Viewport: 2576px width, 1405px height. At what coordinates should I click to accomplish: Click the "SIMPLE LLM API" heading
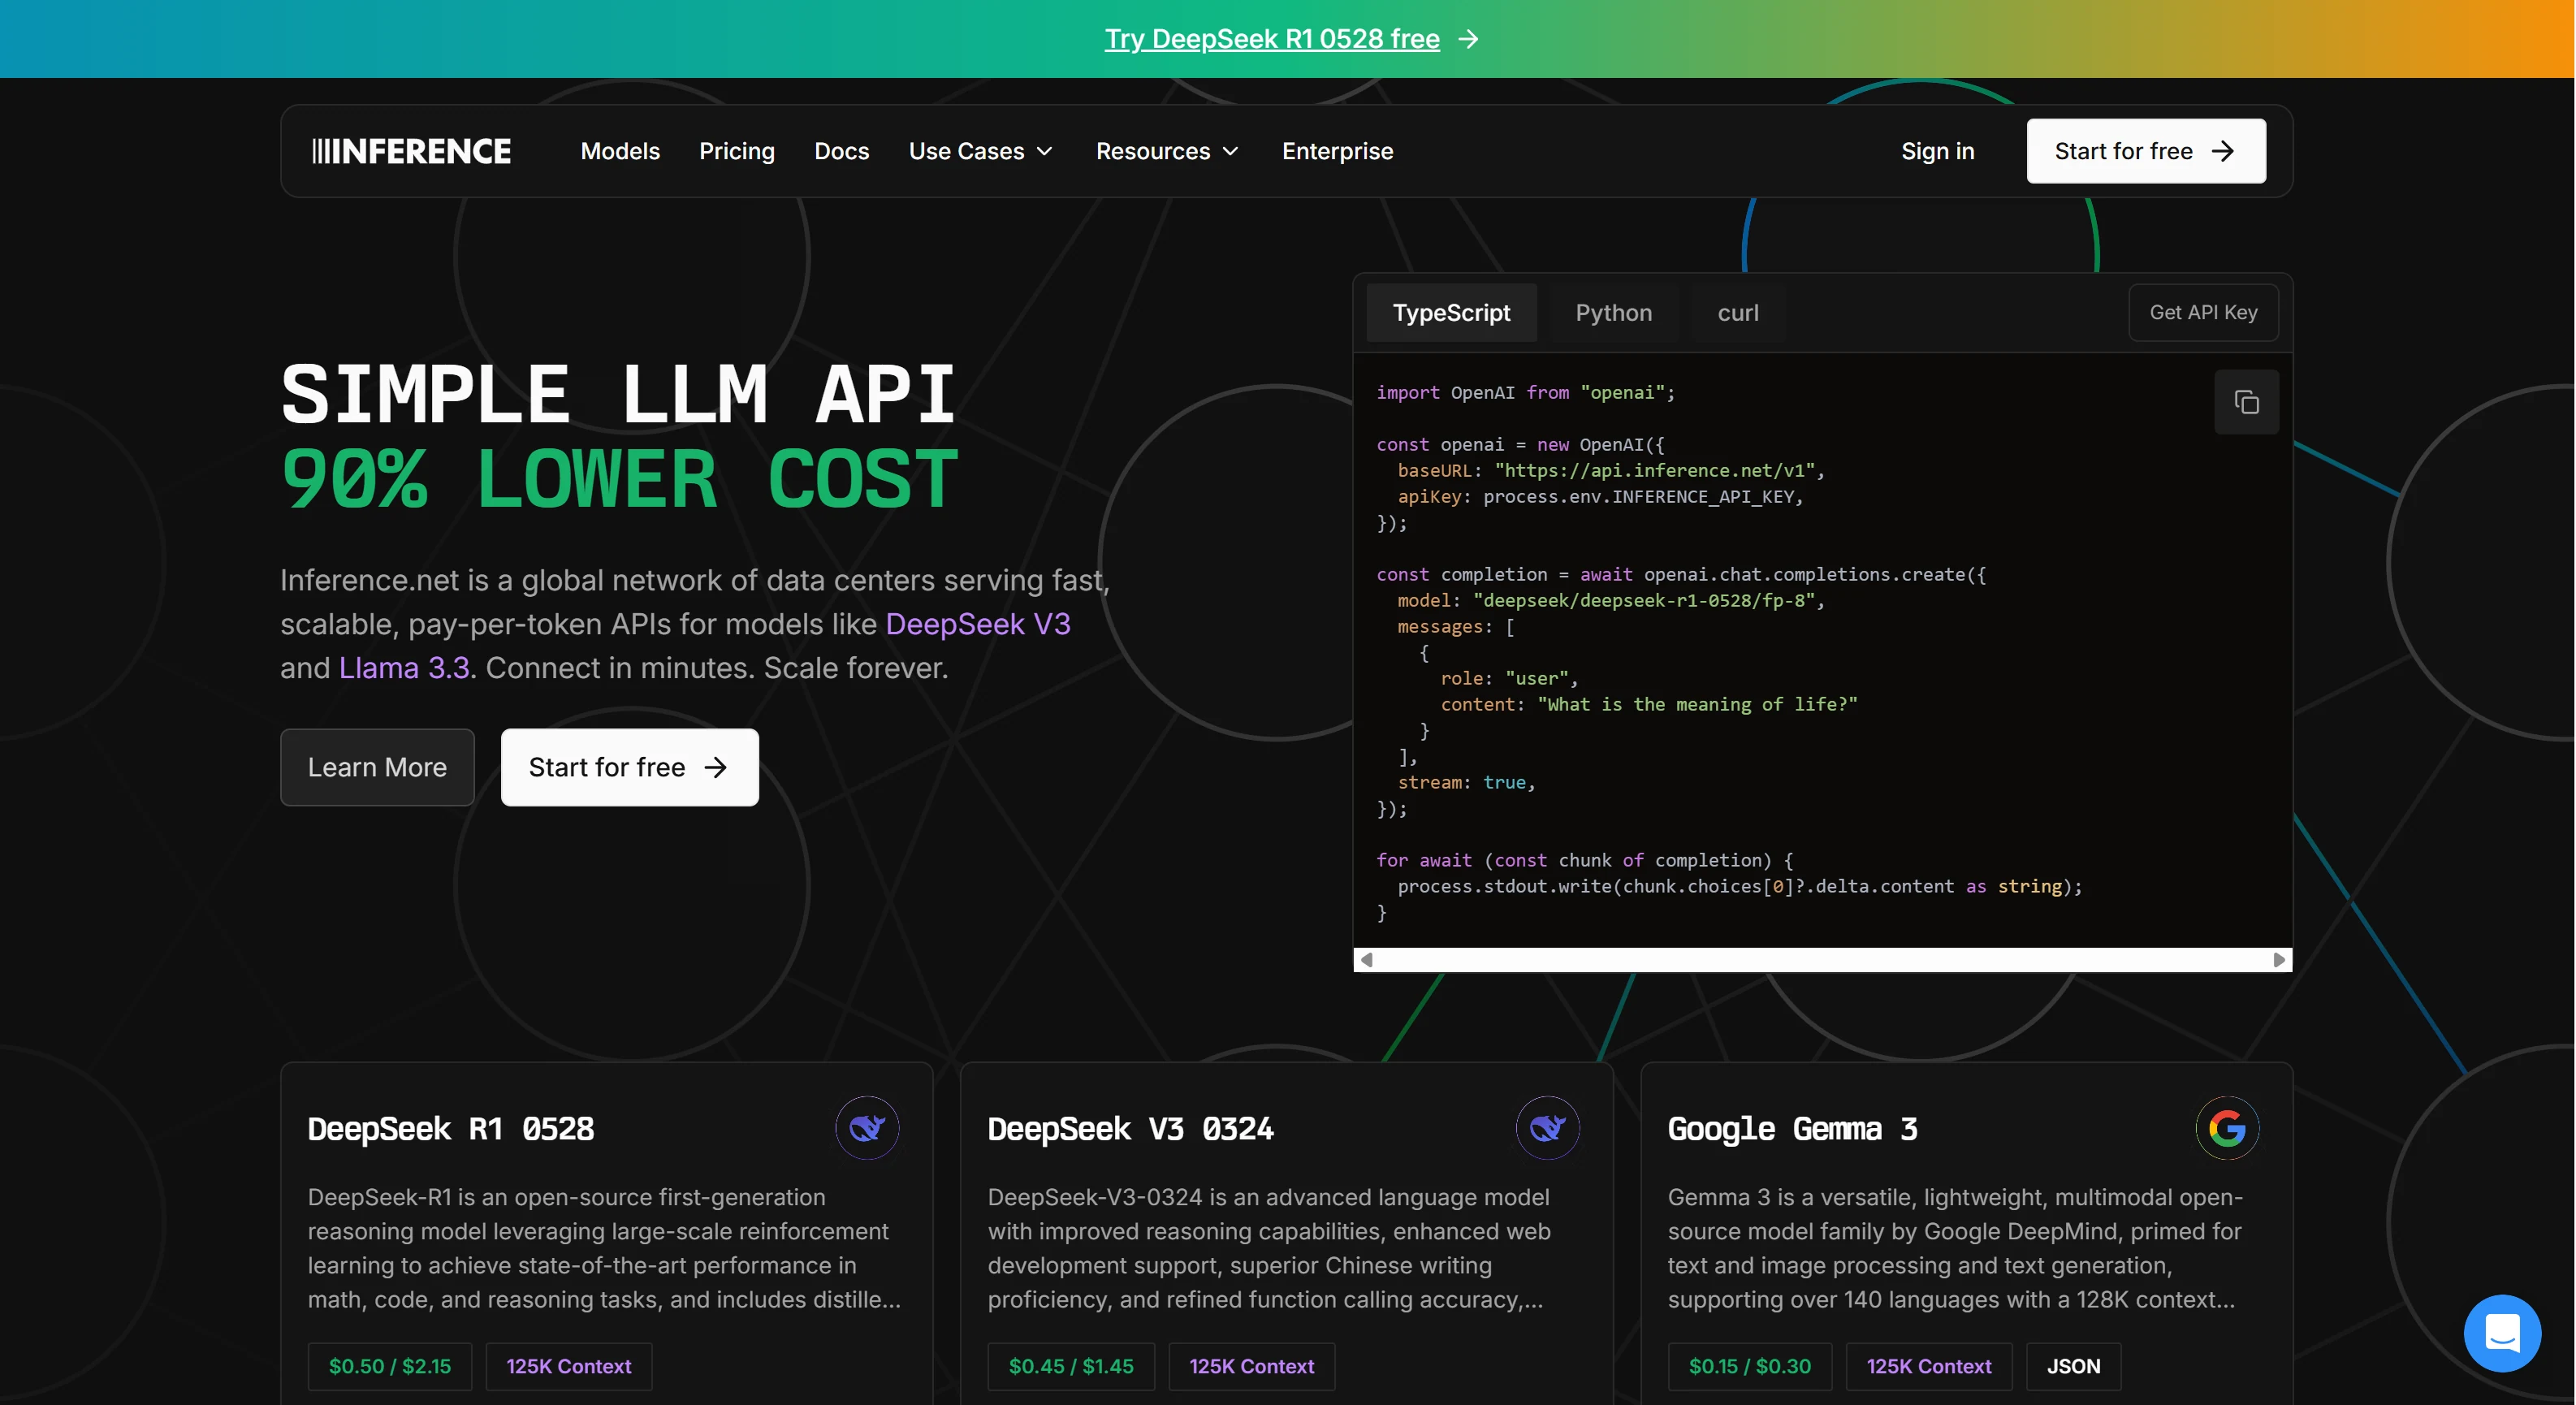[618, 394]
